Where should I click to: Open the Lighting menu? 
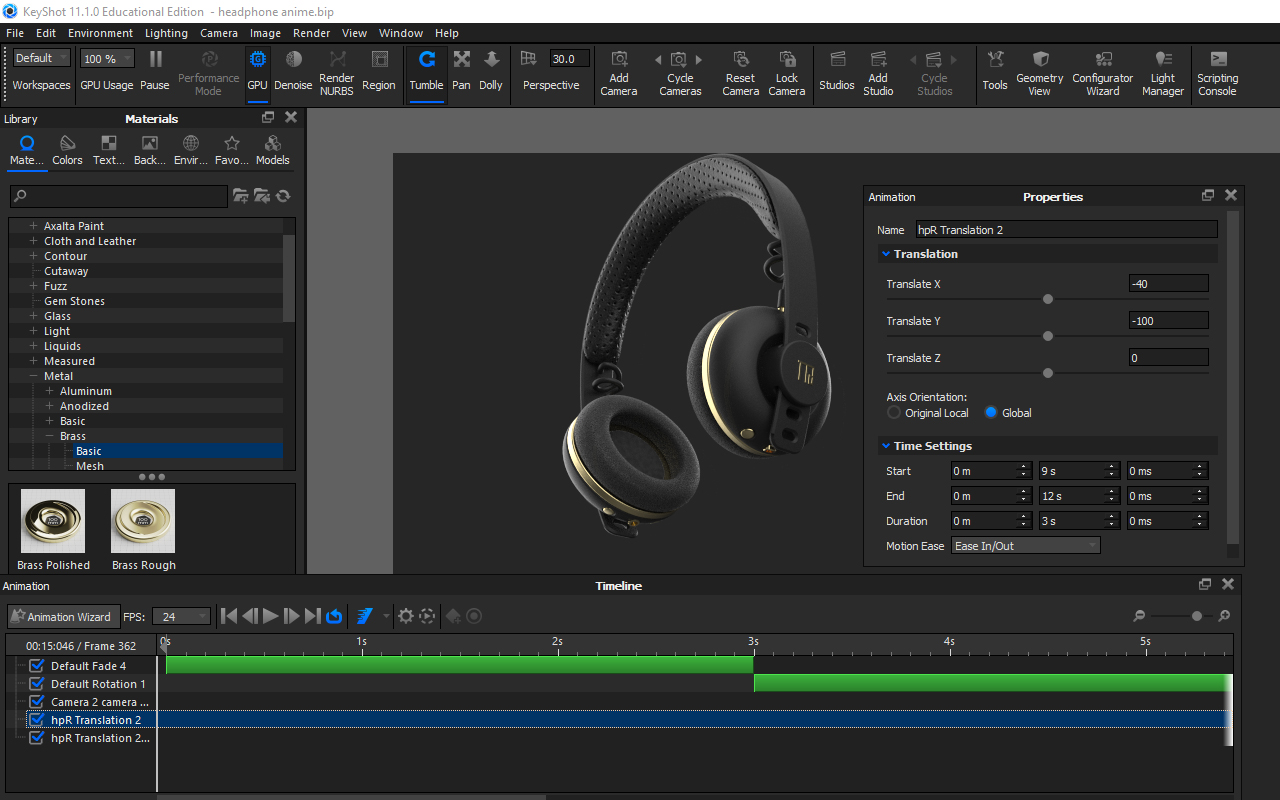(166, 33)
